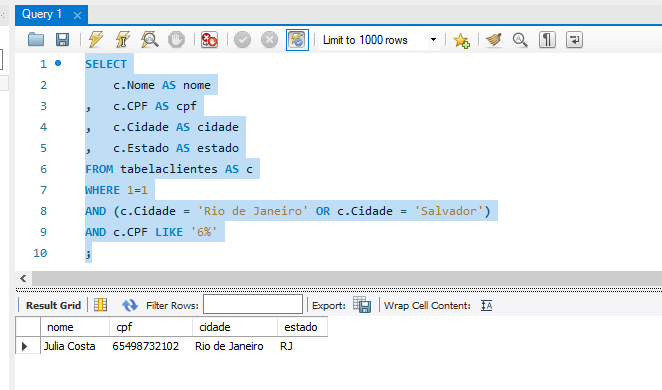
Task: Place cursor on 'WHERE 1=1' line
Action: pyautogui.click(x=116, y=190)
